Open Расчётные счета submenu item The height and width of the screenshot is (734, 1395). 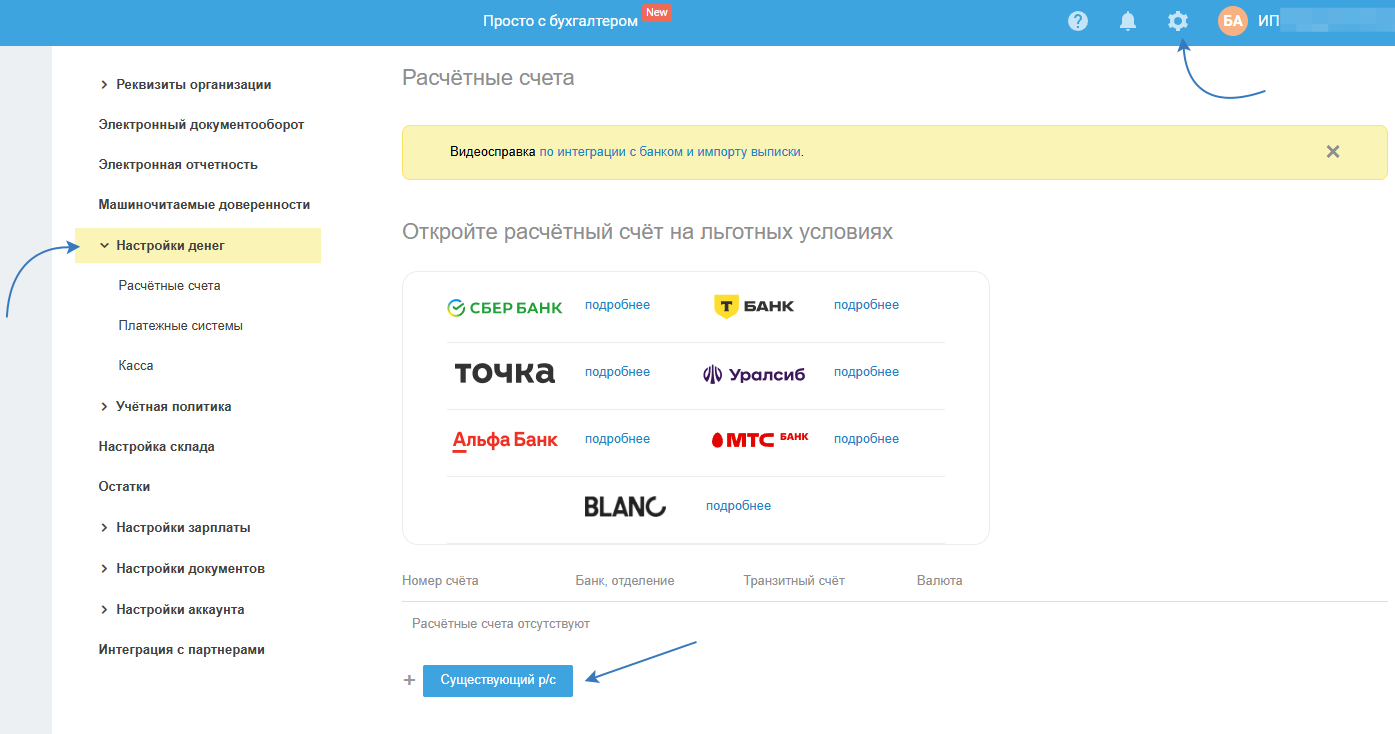169,286
